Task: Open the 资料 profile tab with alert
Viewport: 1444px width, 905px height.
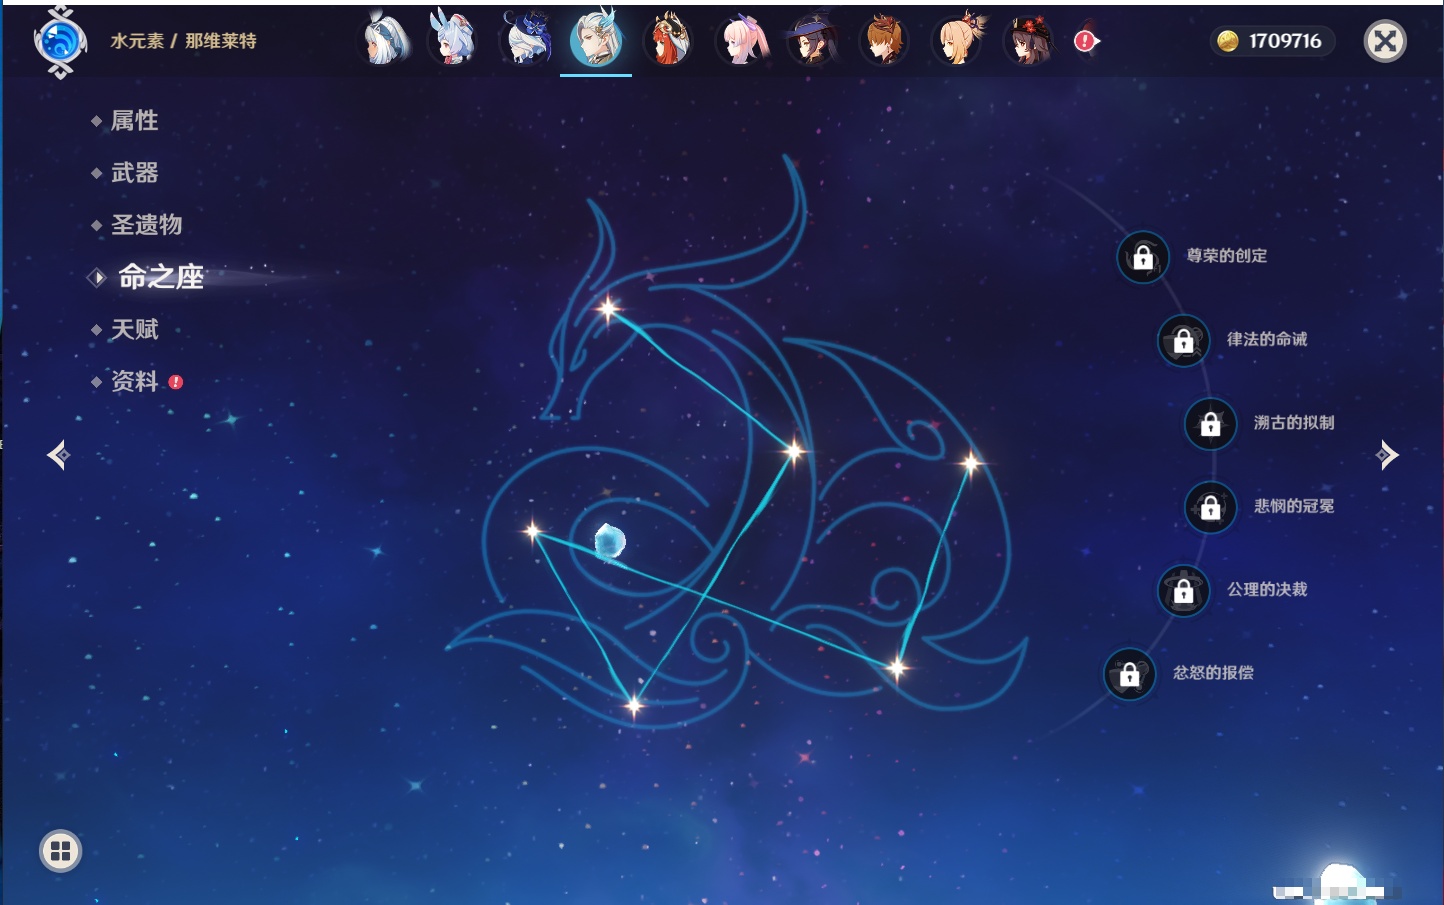Action: (x=134, y=381)
